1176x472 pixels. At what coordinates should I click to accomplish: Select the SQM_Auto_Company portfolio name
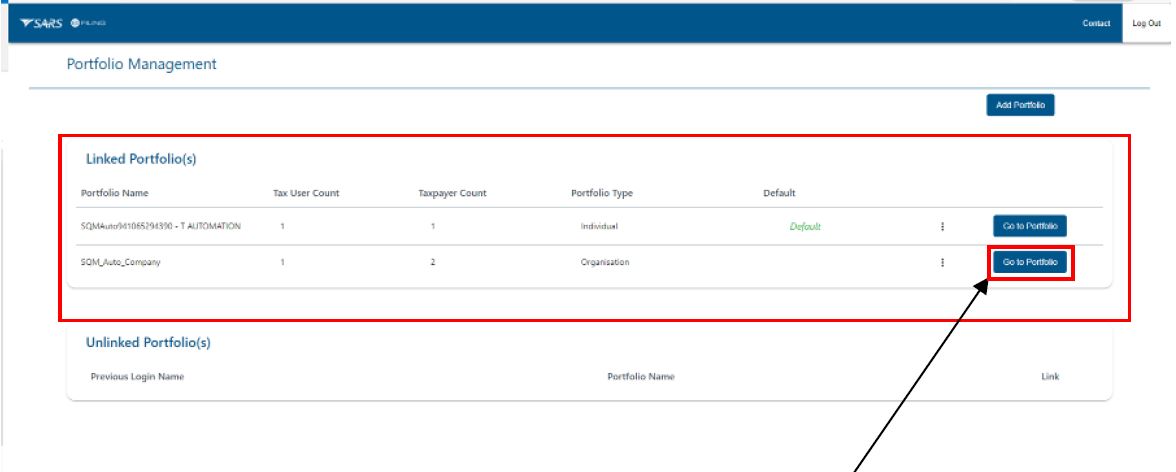coord(120,263)
